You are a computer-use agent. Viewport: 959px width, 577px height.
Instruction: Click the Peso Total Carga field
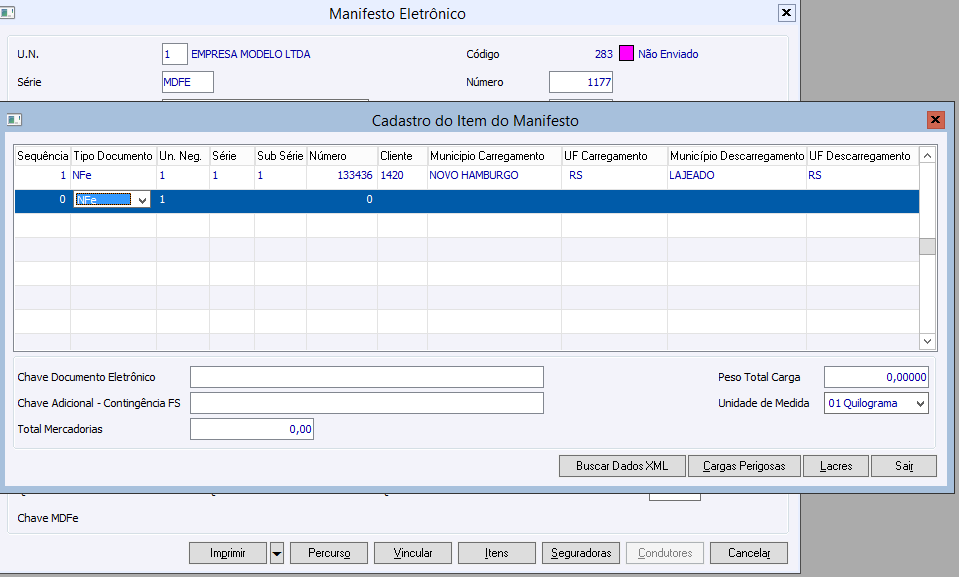click(875, 377)
